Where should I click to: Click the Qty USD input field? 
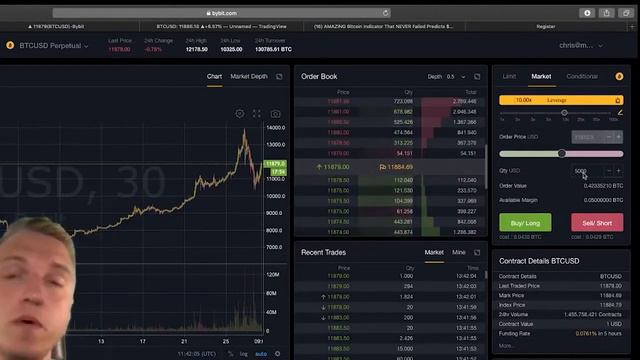[587, 171]
